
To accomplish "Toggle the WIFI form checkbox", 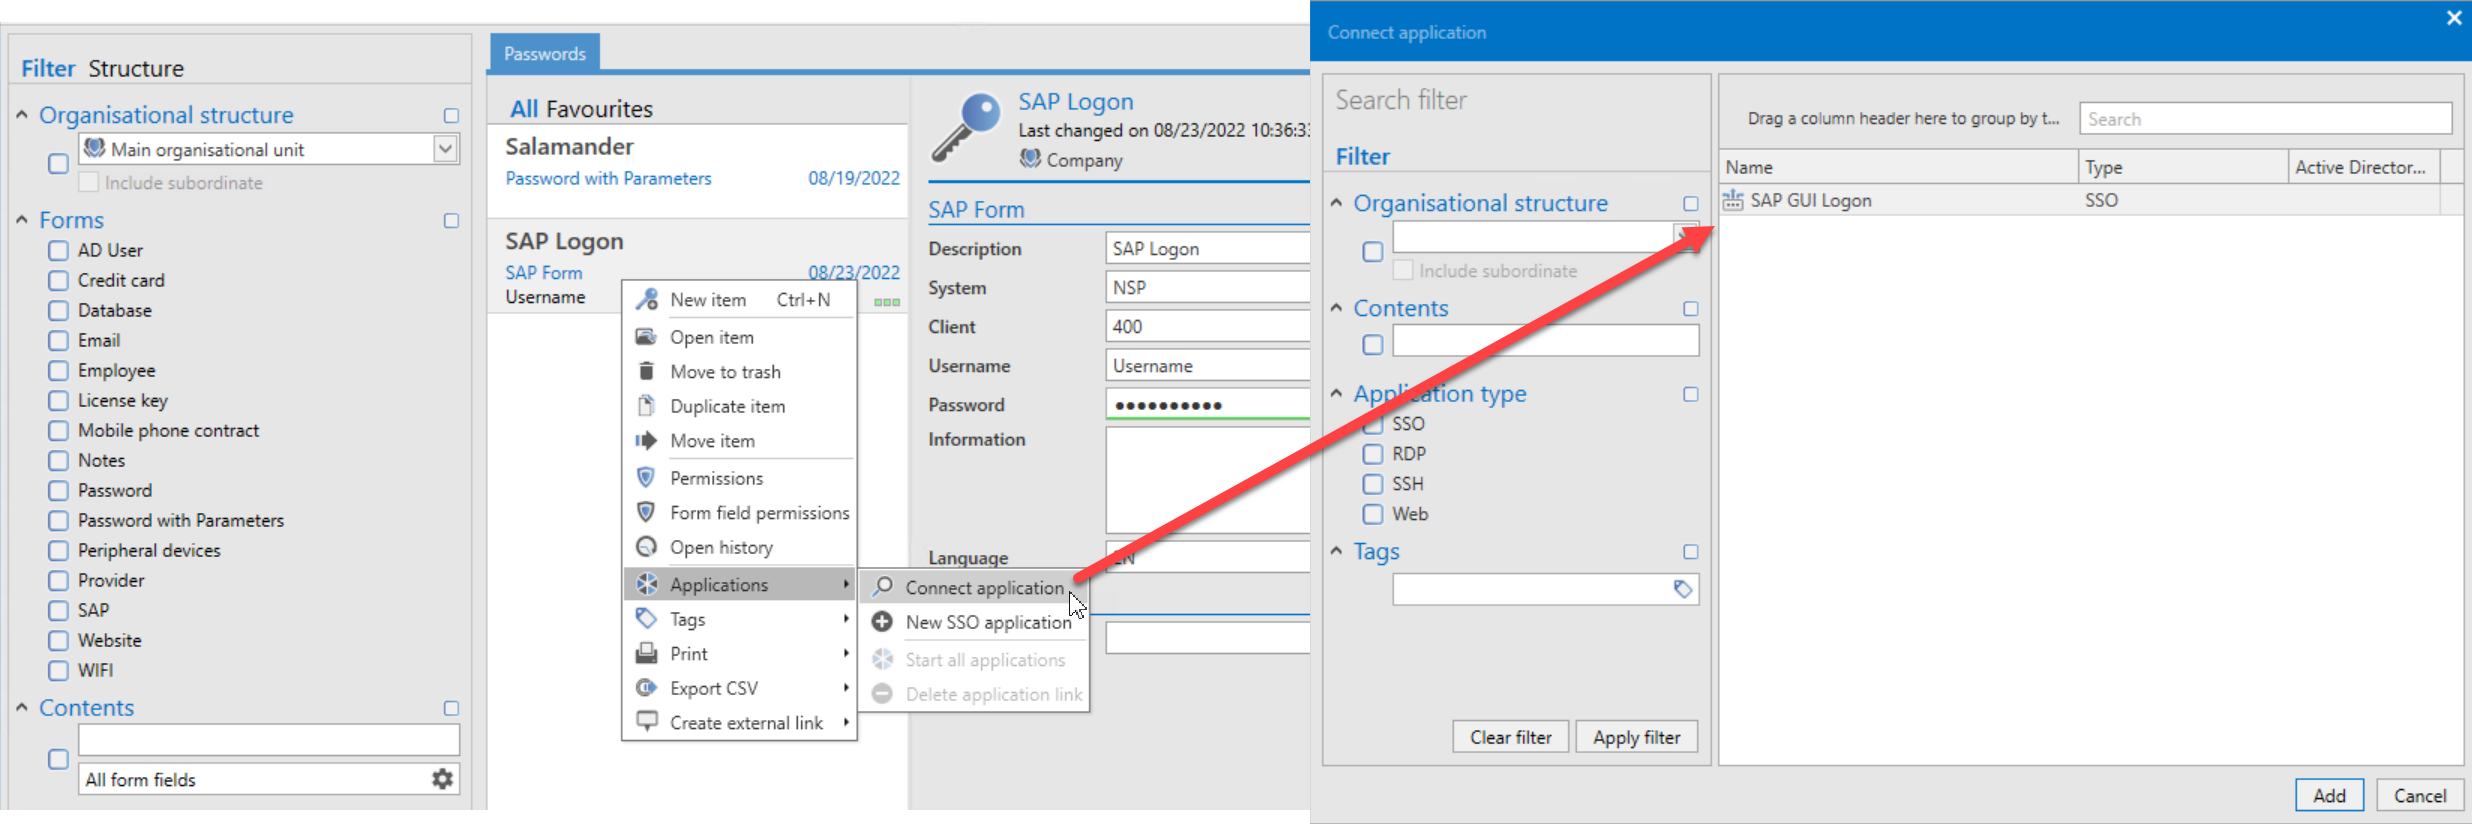I will (59, 670).
